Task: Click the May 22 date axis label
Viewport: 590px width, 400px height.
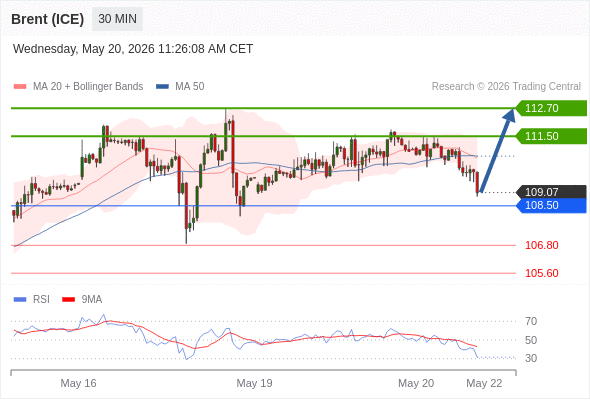Action: click(x=484, y=383)
